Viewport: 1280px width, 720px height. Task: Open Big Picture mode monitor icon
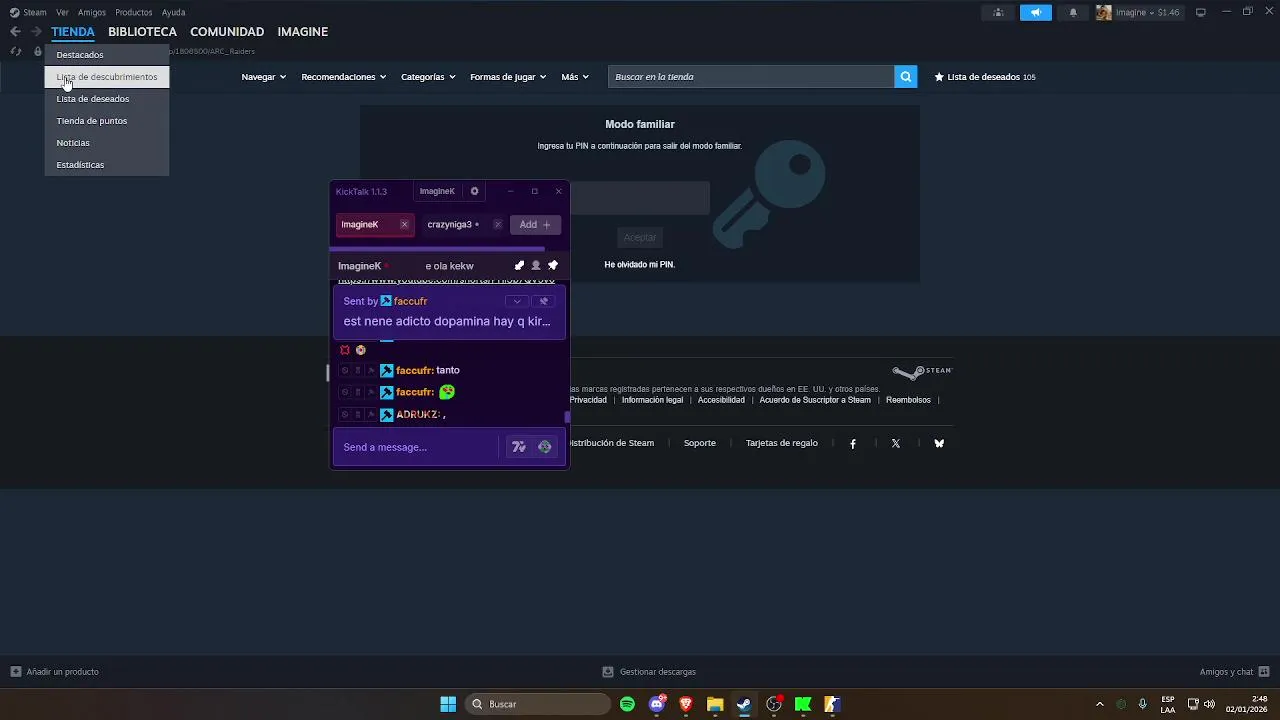point(1201,12)
